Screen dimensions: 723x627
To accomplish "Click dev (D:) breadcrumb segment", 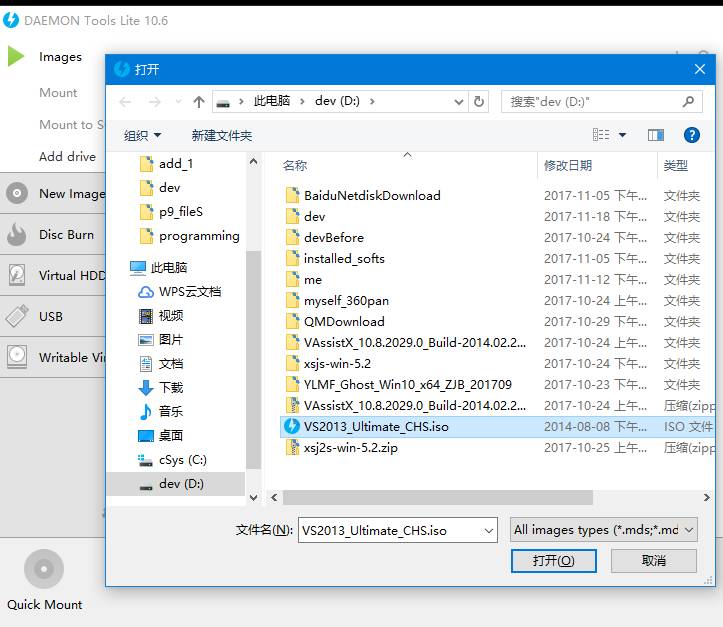I will coord(337,101).
